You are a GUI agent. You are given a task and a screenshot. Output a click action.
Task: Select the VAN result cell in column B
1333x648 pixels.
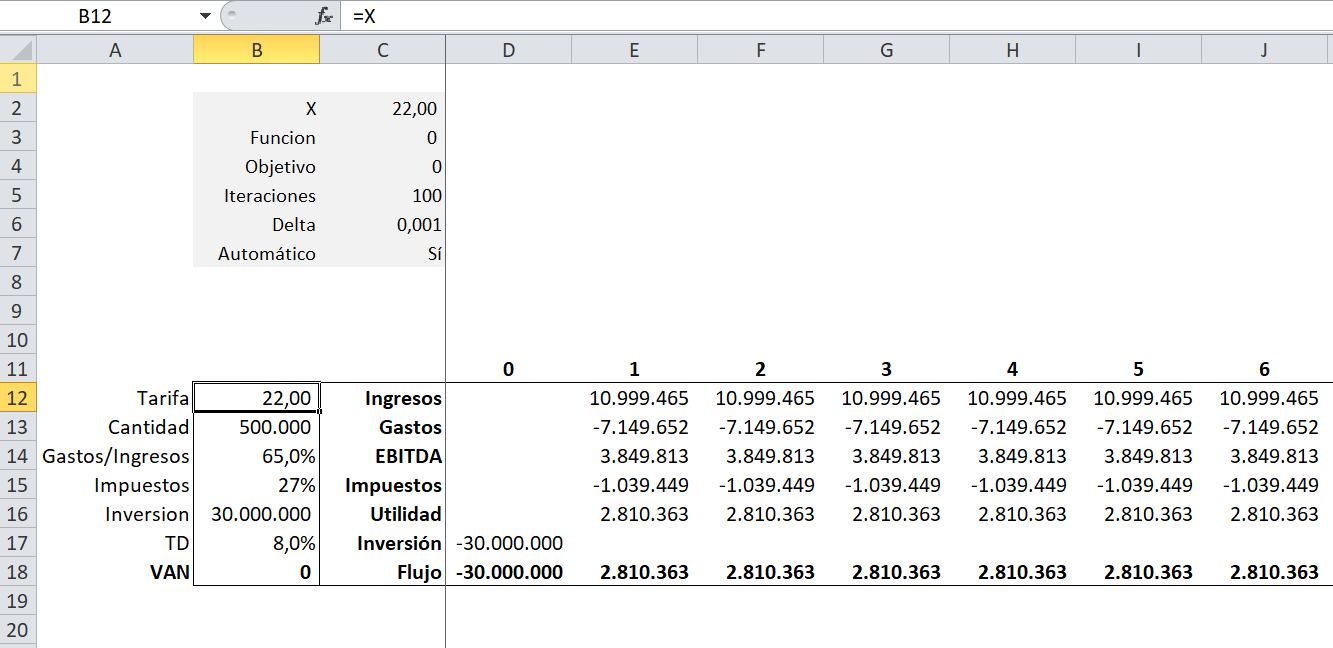(257, 573)
